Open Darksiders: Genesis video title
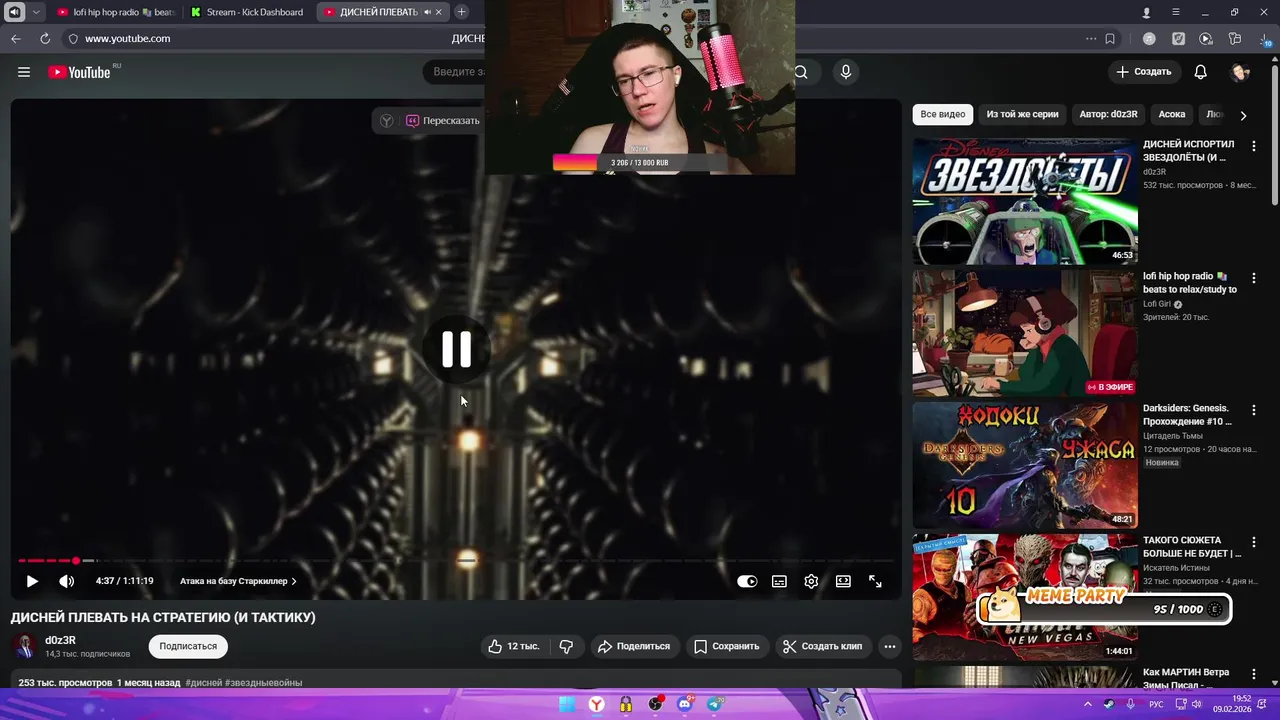 pos(1188,414)
